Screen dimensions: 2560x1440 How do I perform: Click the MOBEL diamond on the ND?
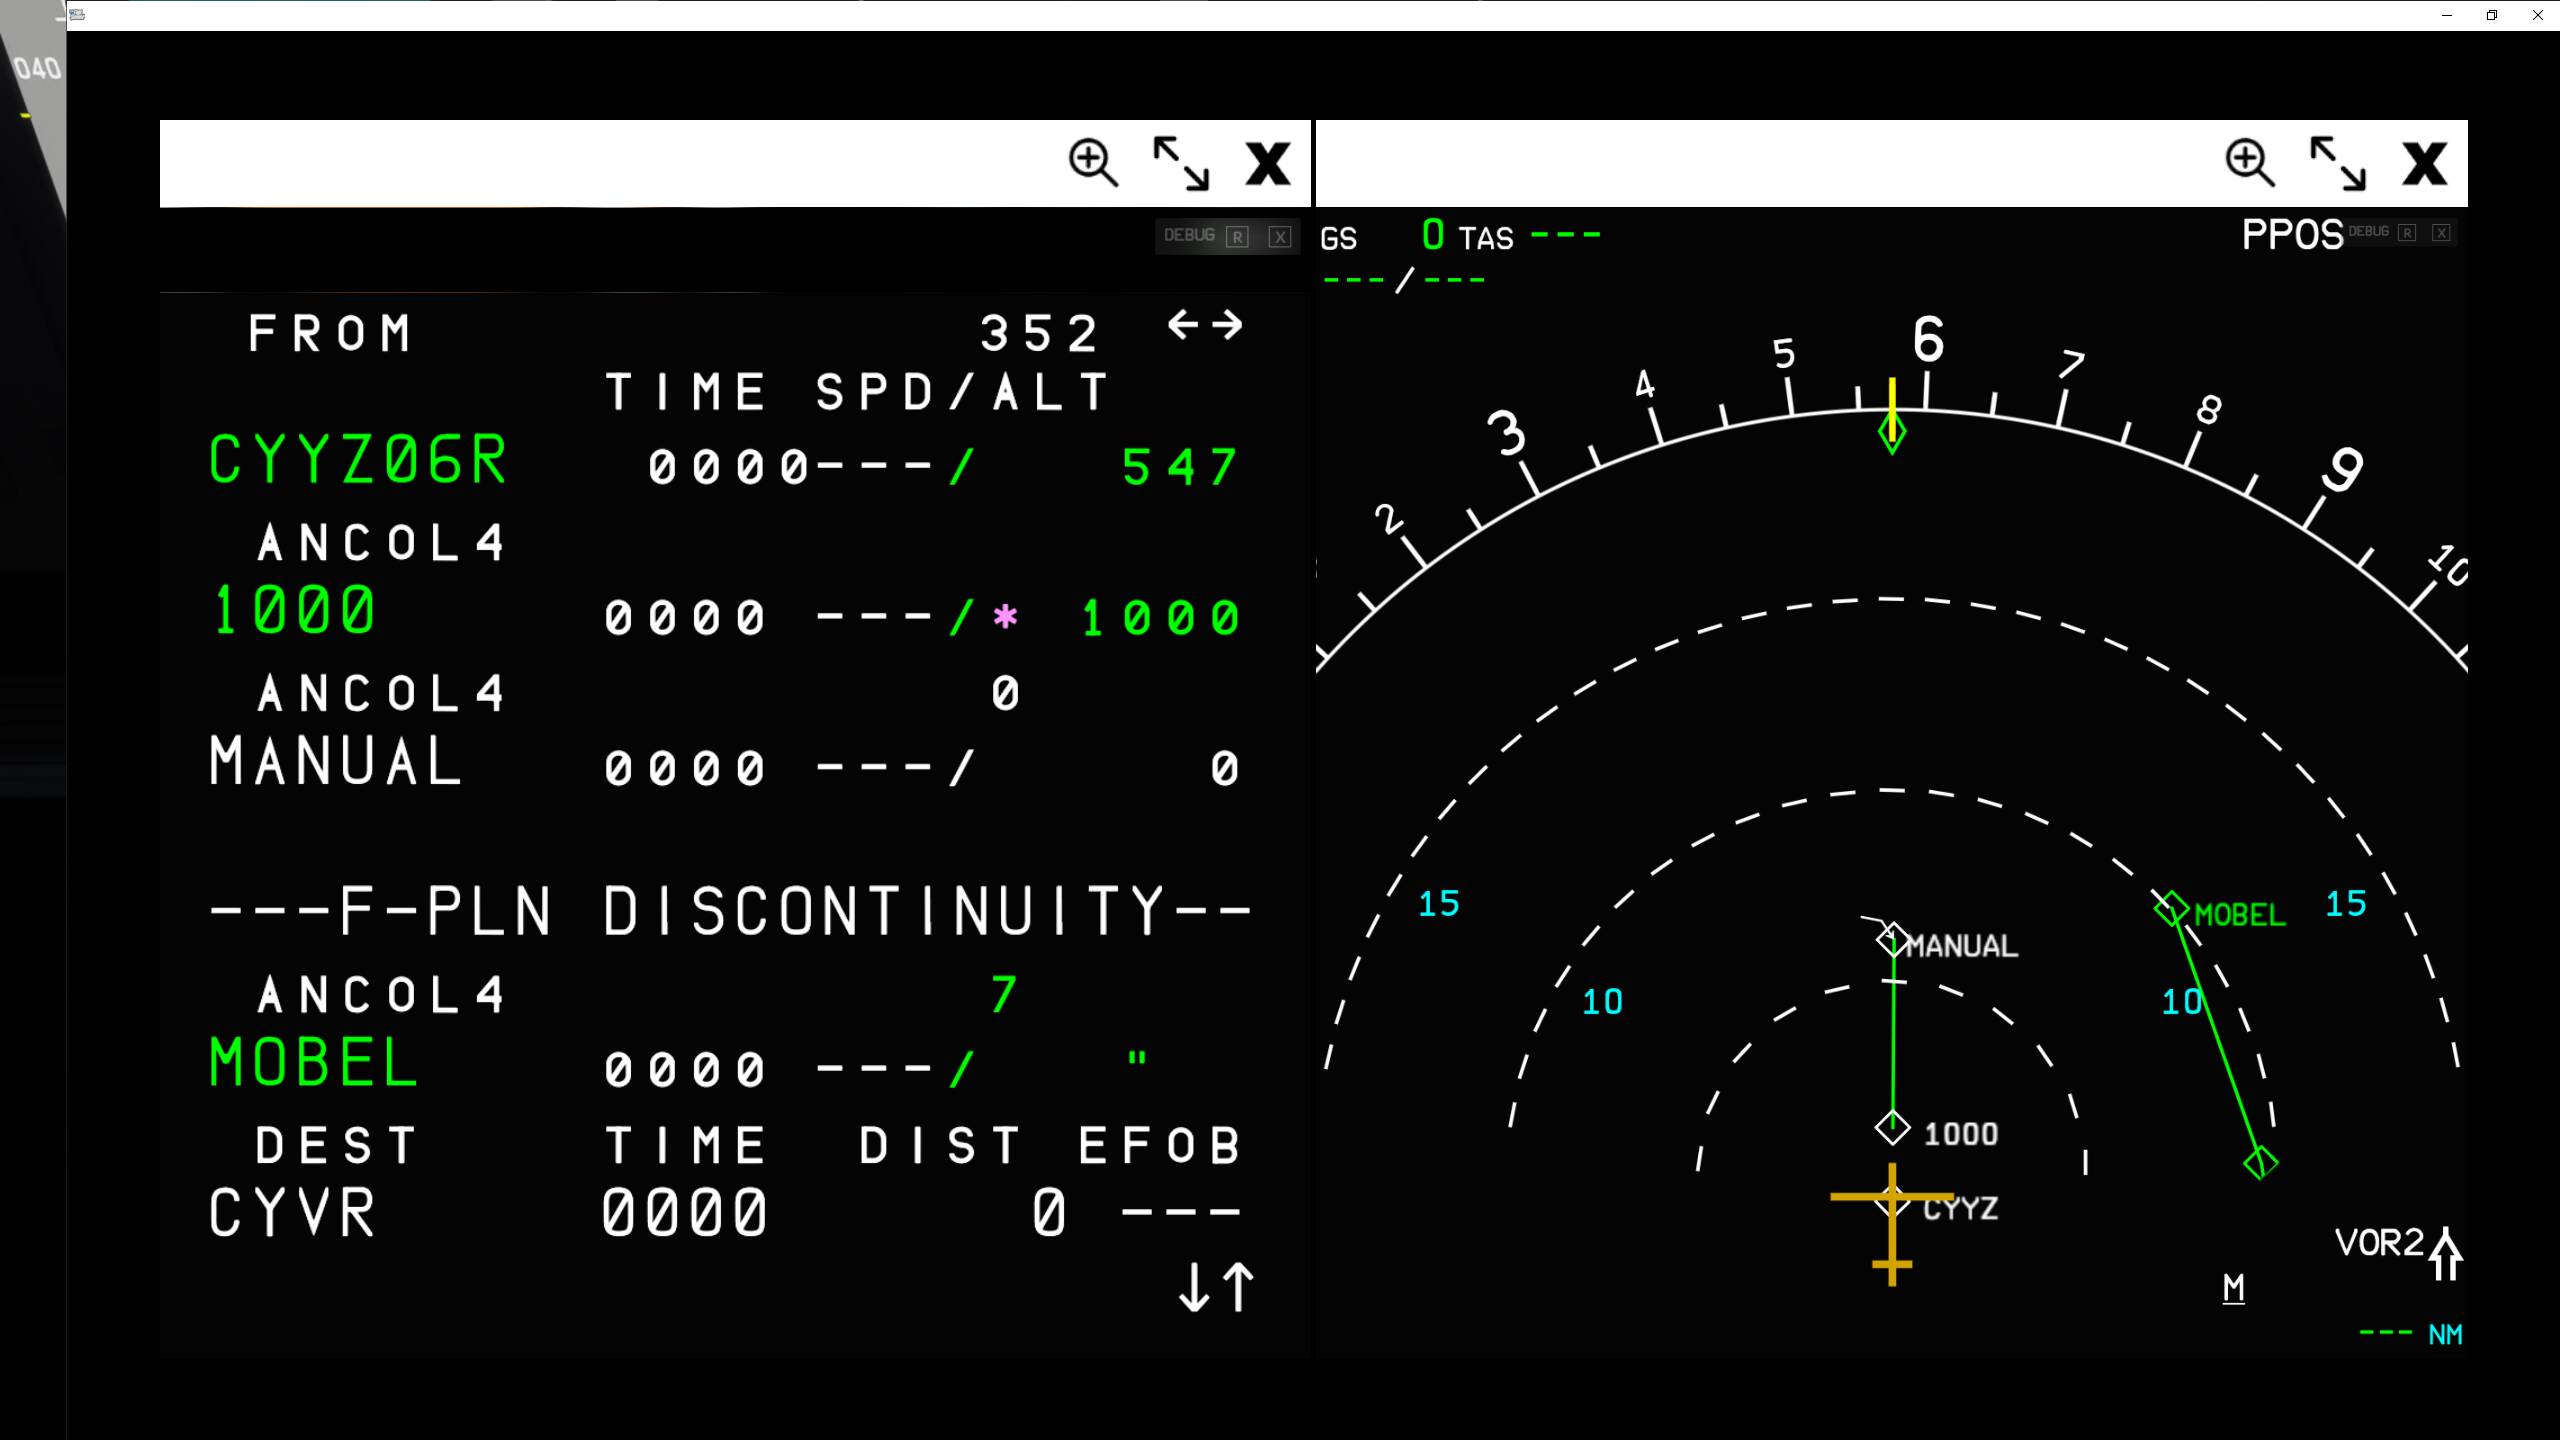[x=2171, y=909]
